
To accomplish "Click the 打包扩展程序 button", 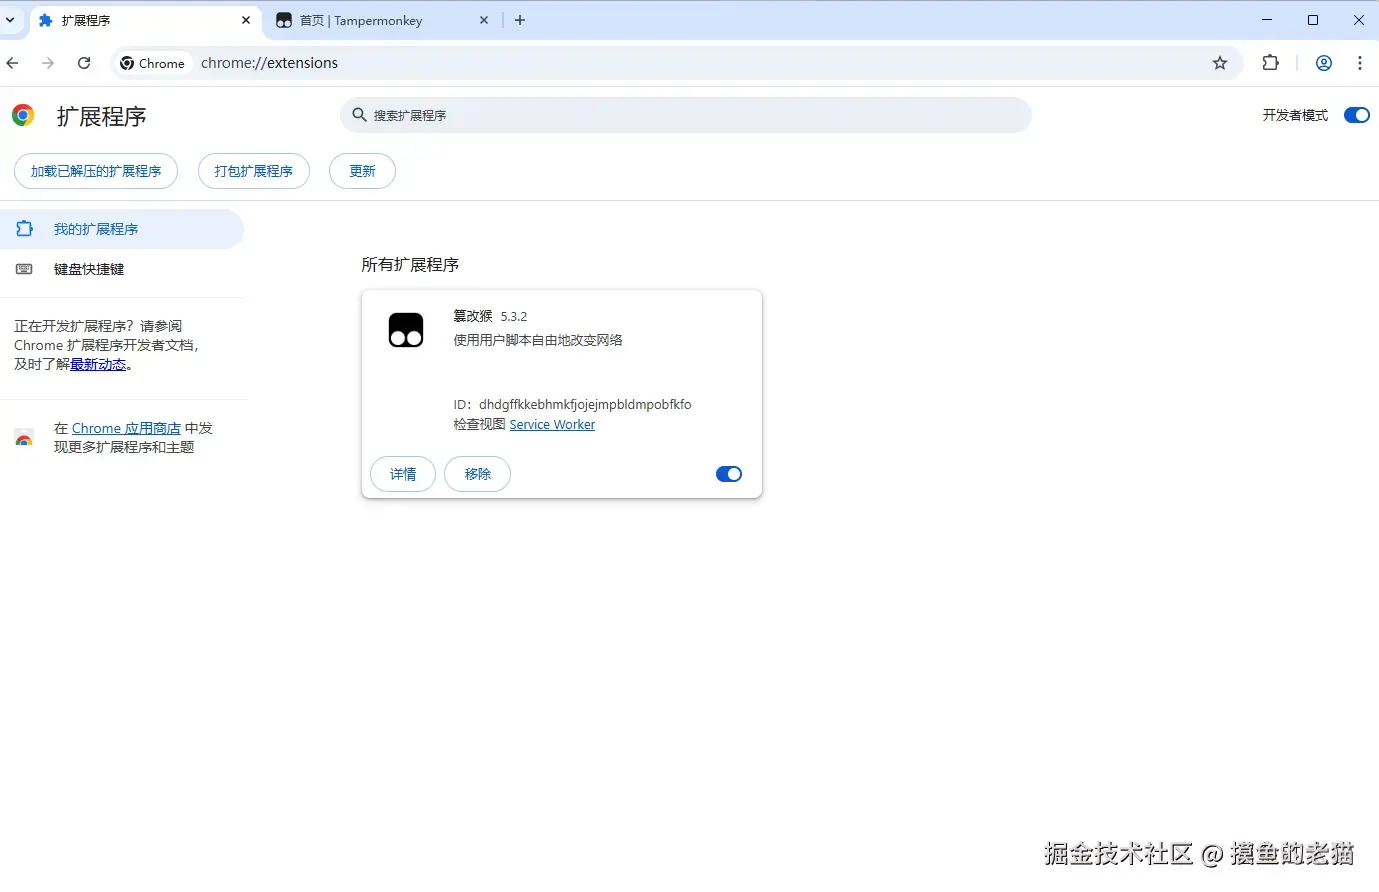I will 254,171.
